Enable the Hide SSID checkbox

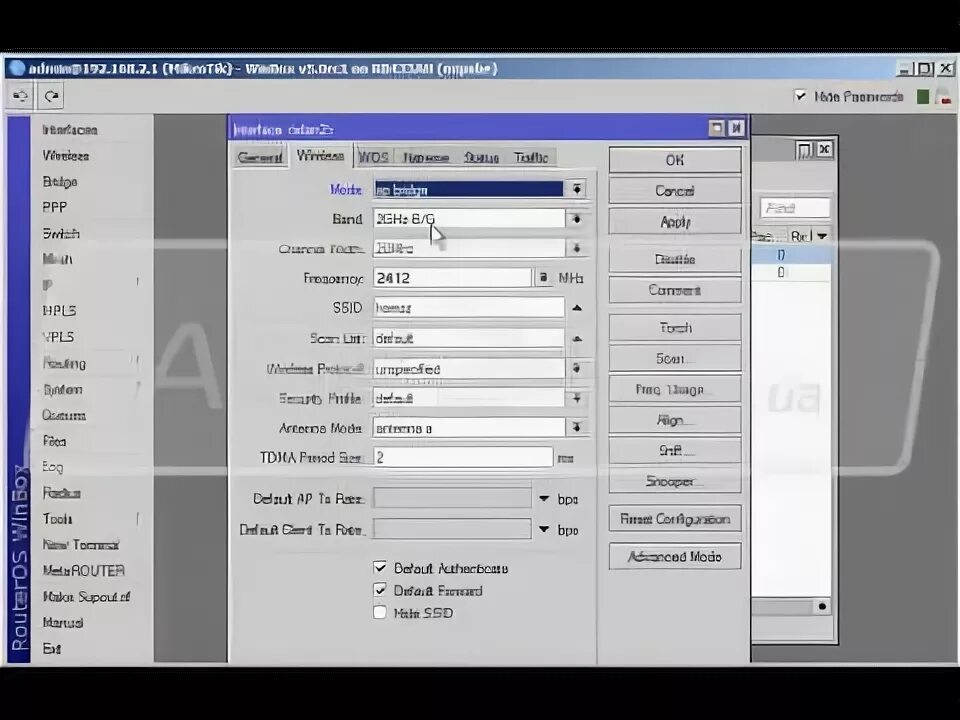(380, 612)
